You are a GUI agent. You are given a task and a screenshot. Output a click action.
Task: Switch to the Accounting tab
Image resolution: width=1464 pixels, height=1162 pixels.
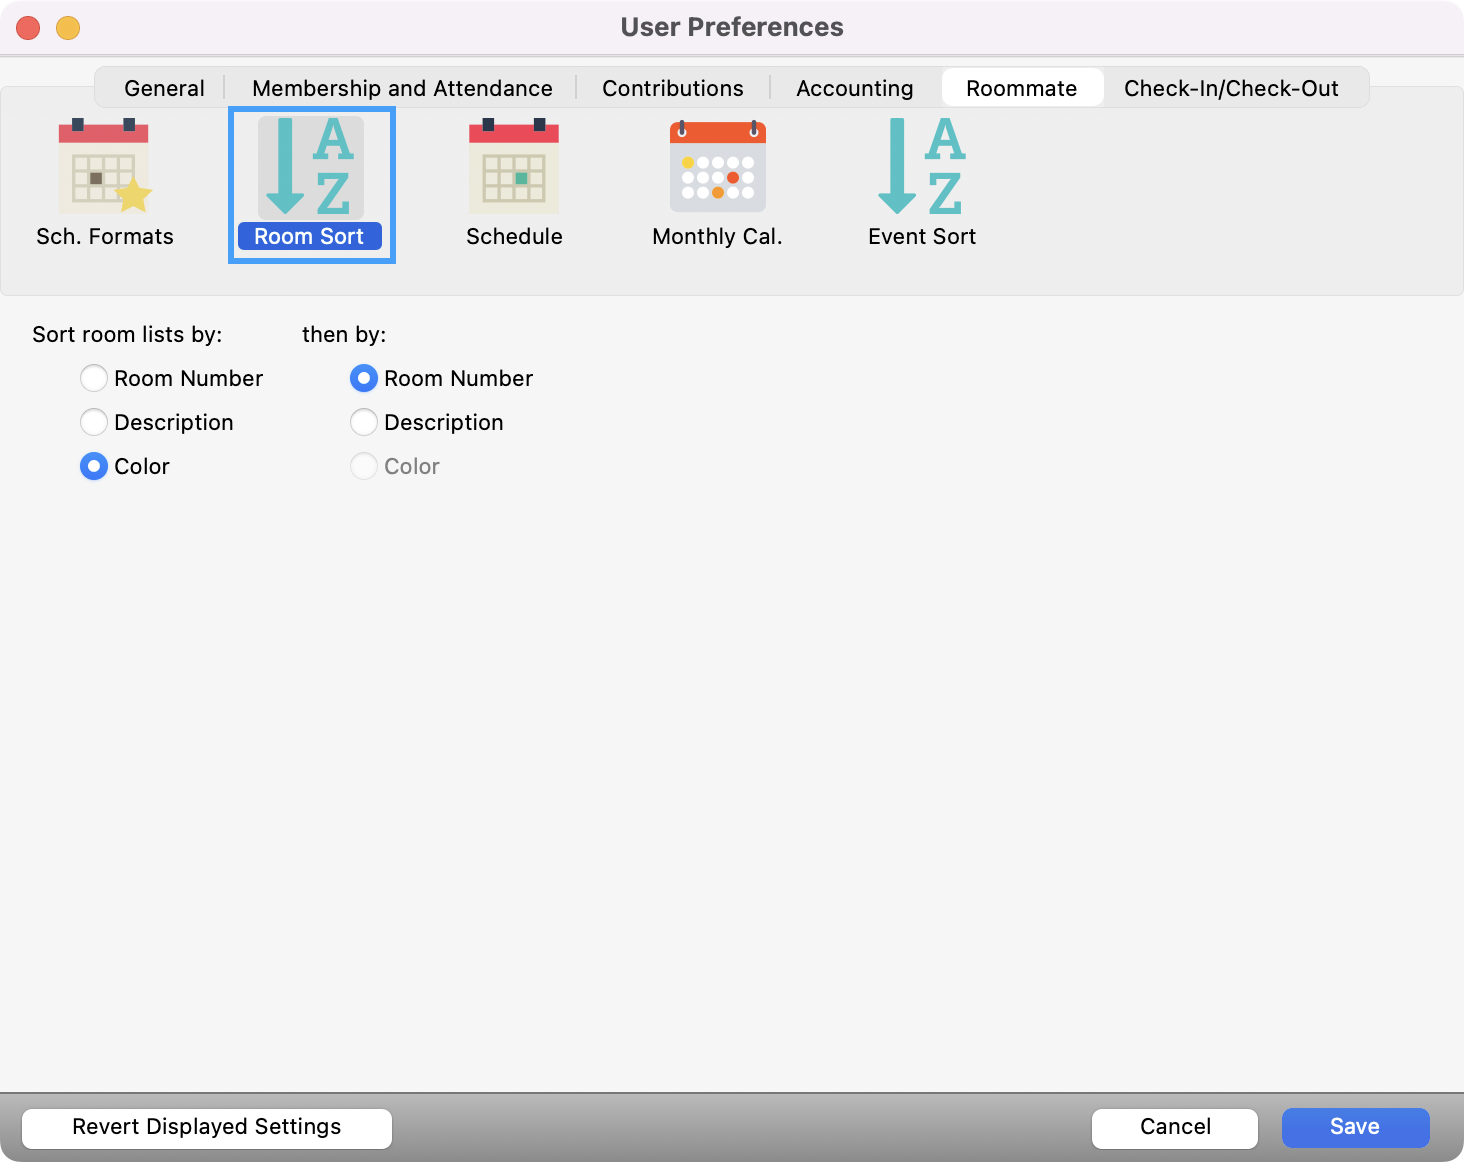click(854, 88)
